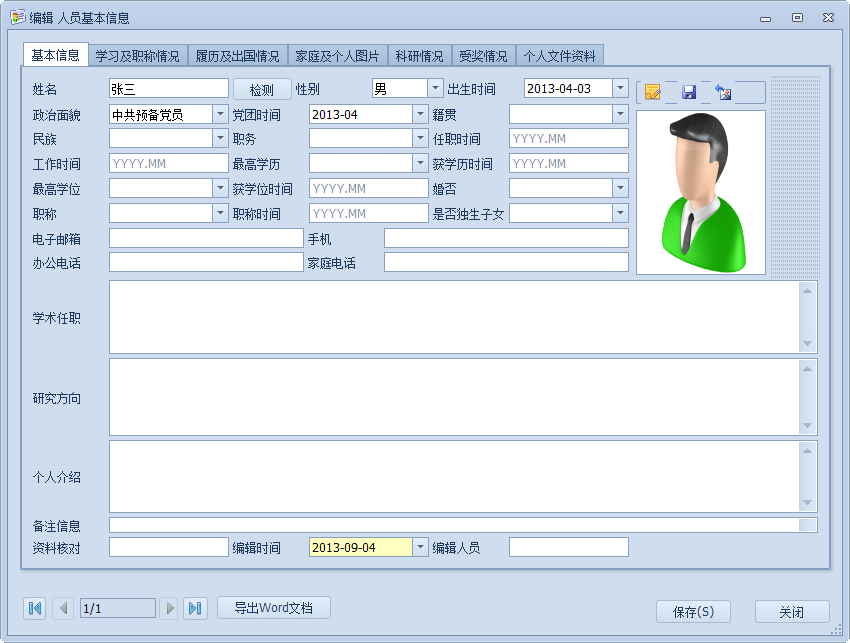Screen dimensions: 850x643
Task: Click the 编辑人员 input field
Action: click(x=569, y=547)
